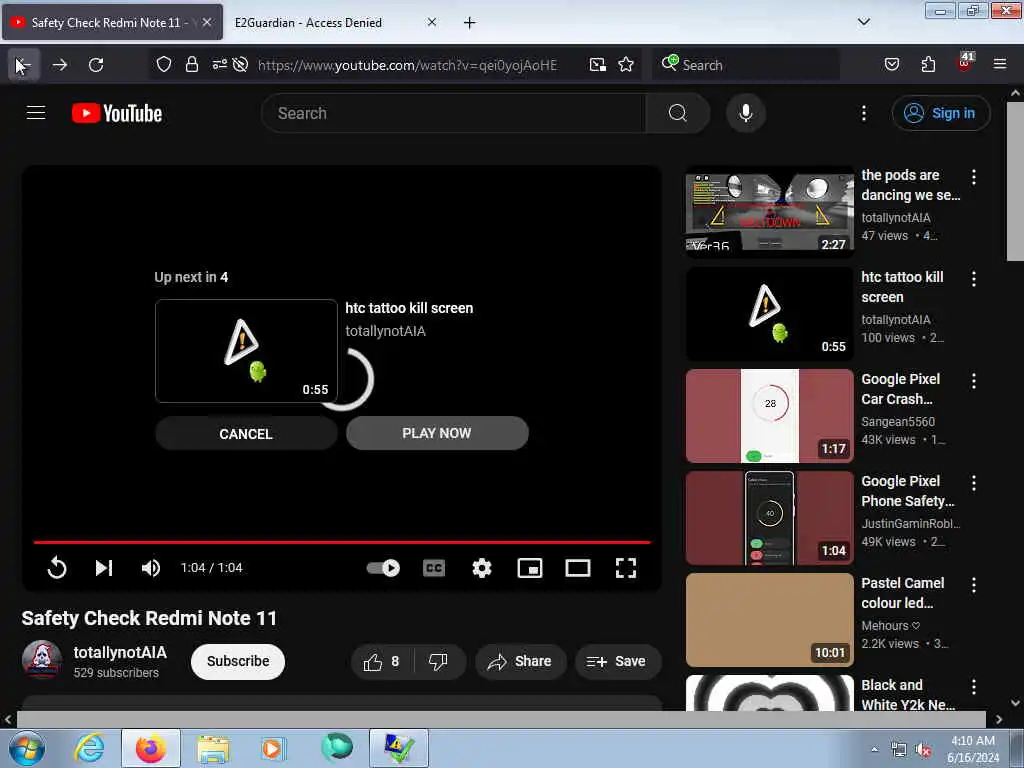Image resolution: width=1024 pixels, height=768 pixels.
Task: Click PLAY NOW for the next video
Action: tap(437, 433)
